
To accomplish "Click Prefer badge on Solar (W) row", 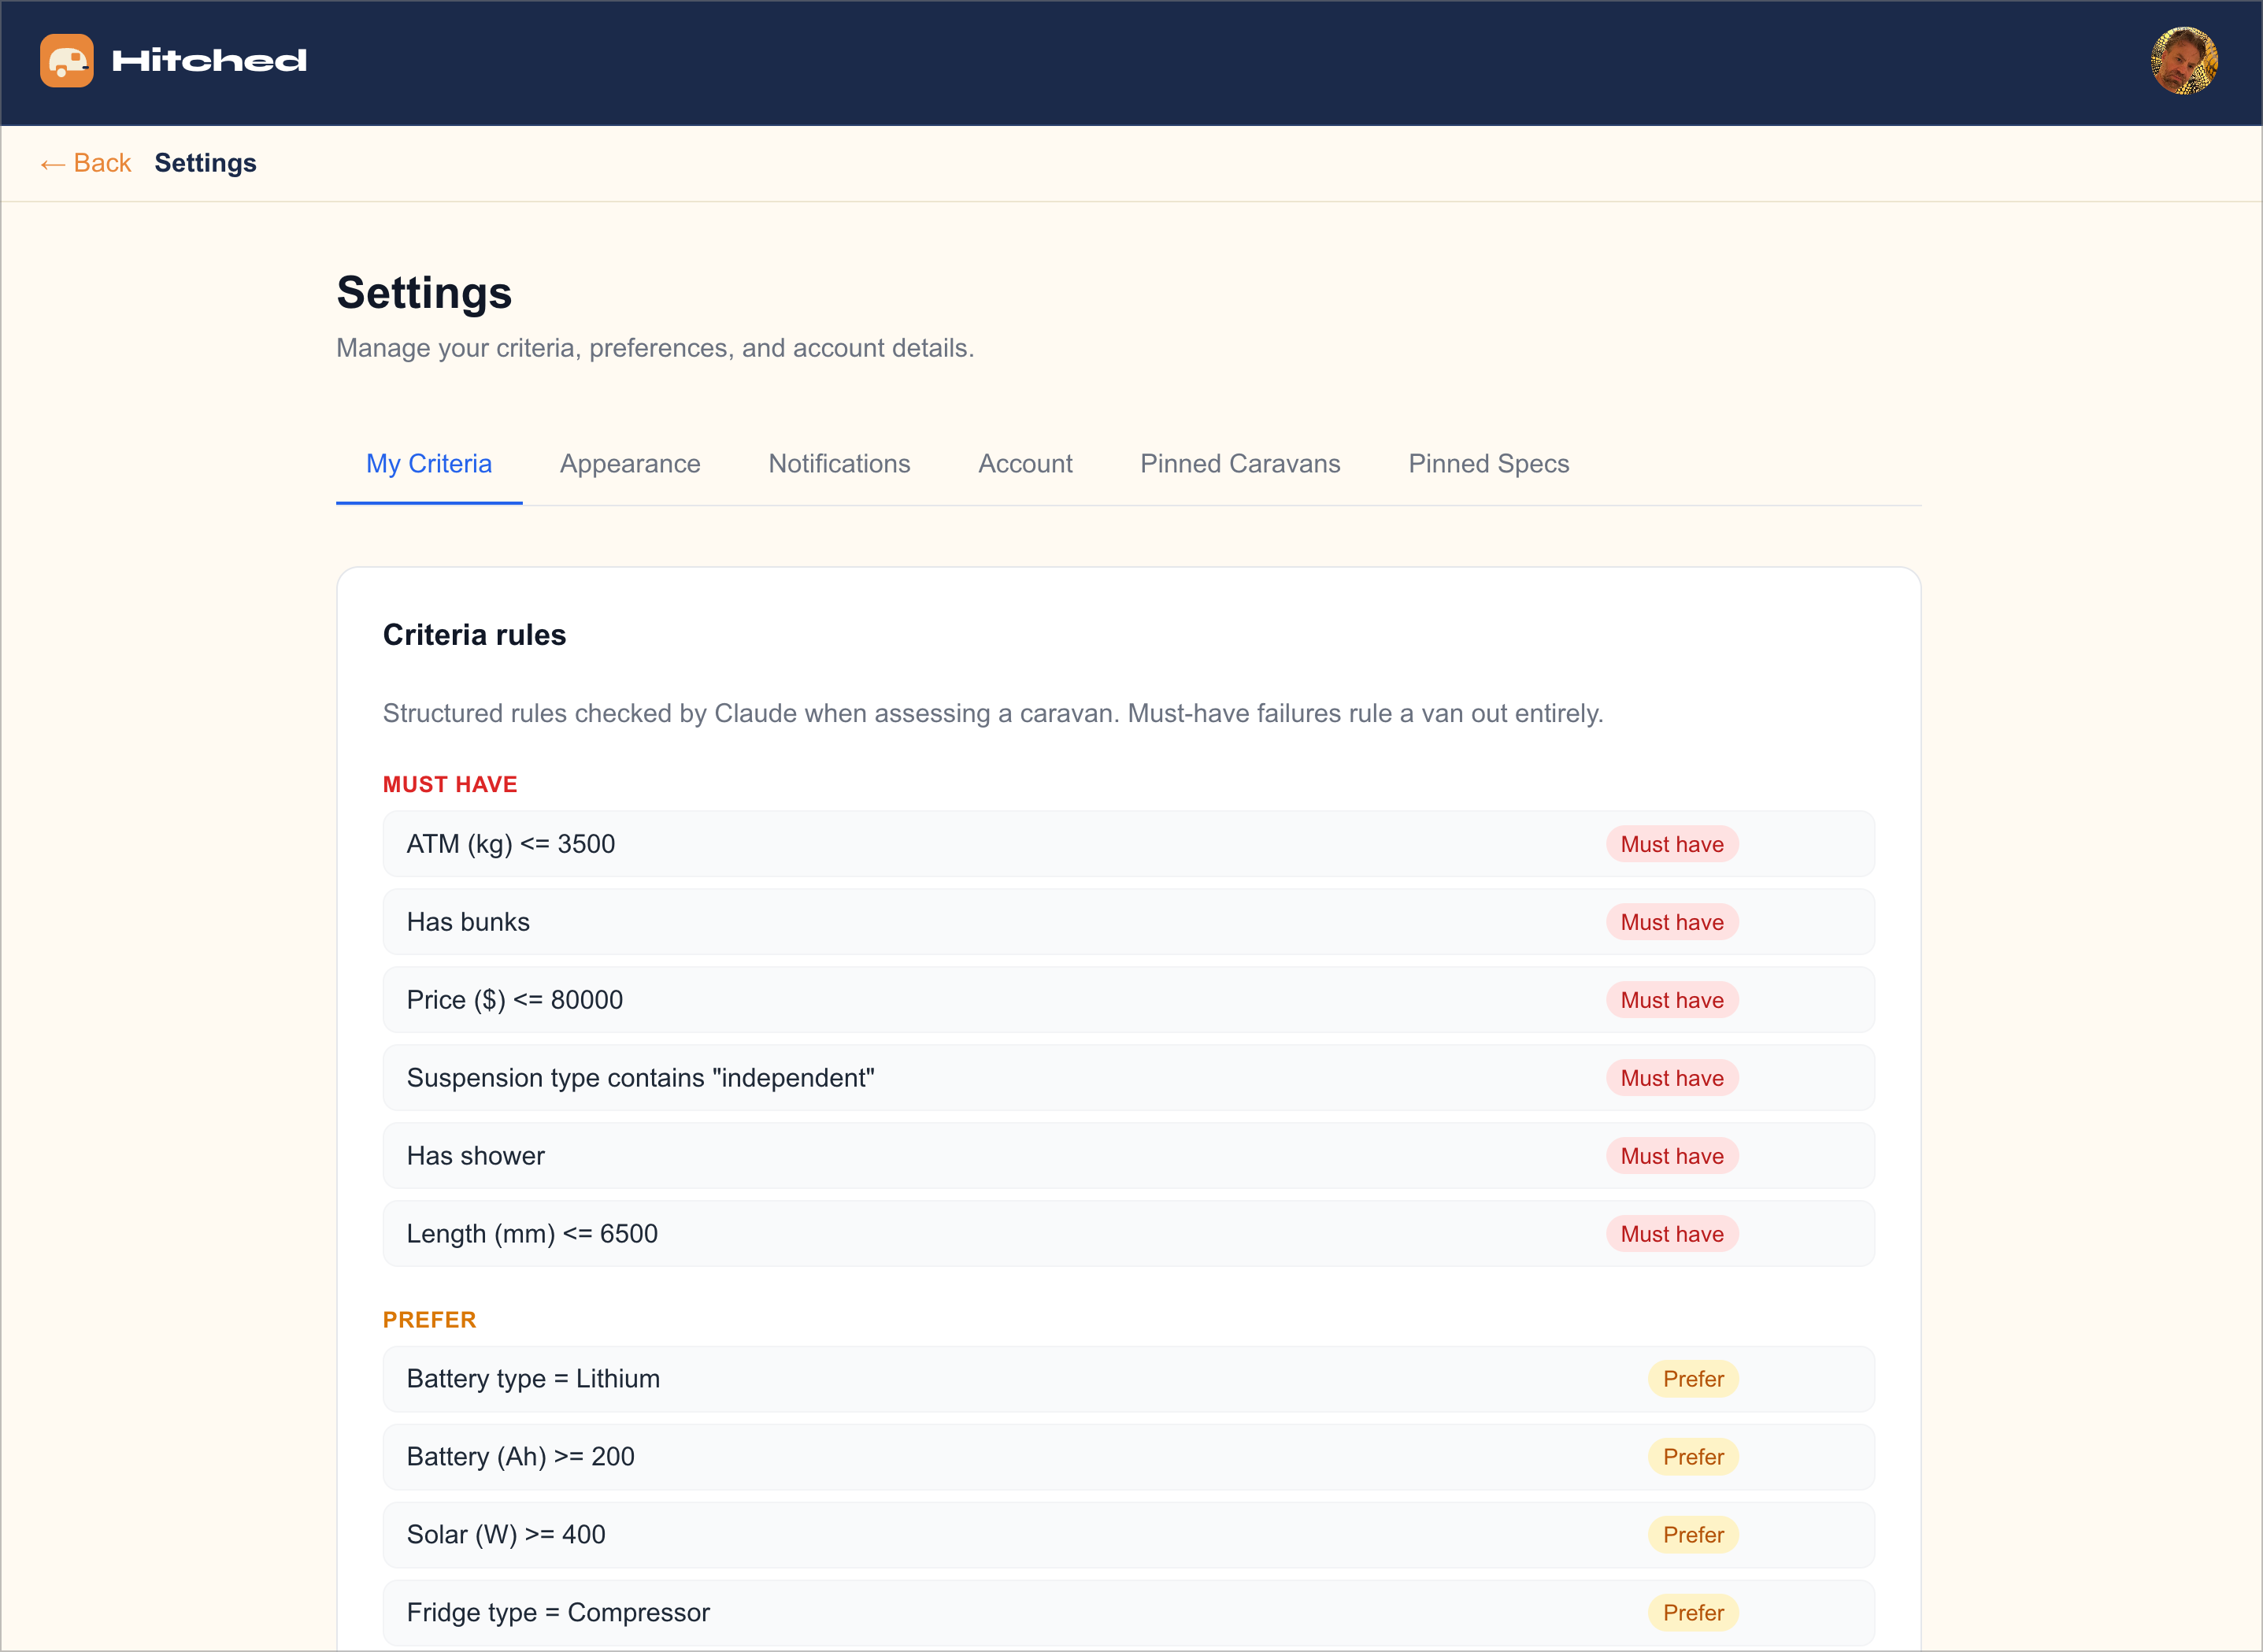I will click(x=1693, y=1535).
